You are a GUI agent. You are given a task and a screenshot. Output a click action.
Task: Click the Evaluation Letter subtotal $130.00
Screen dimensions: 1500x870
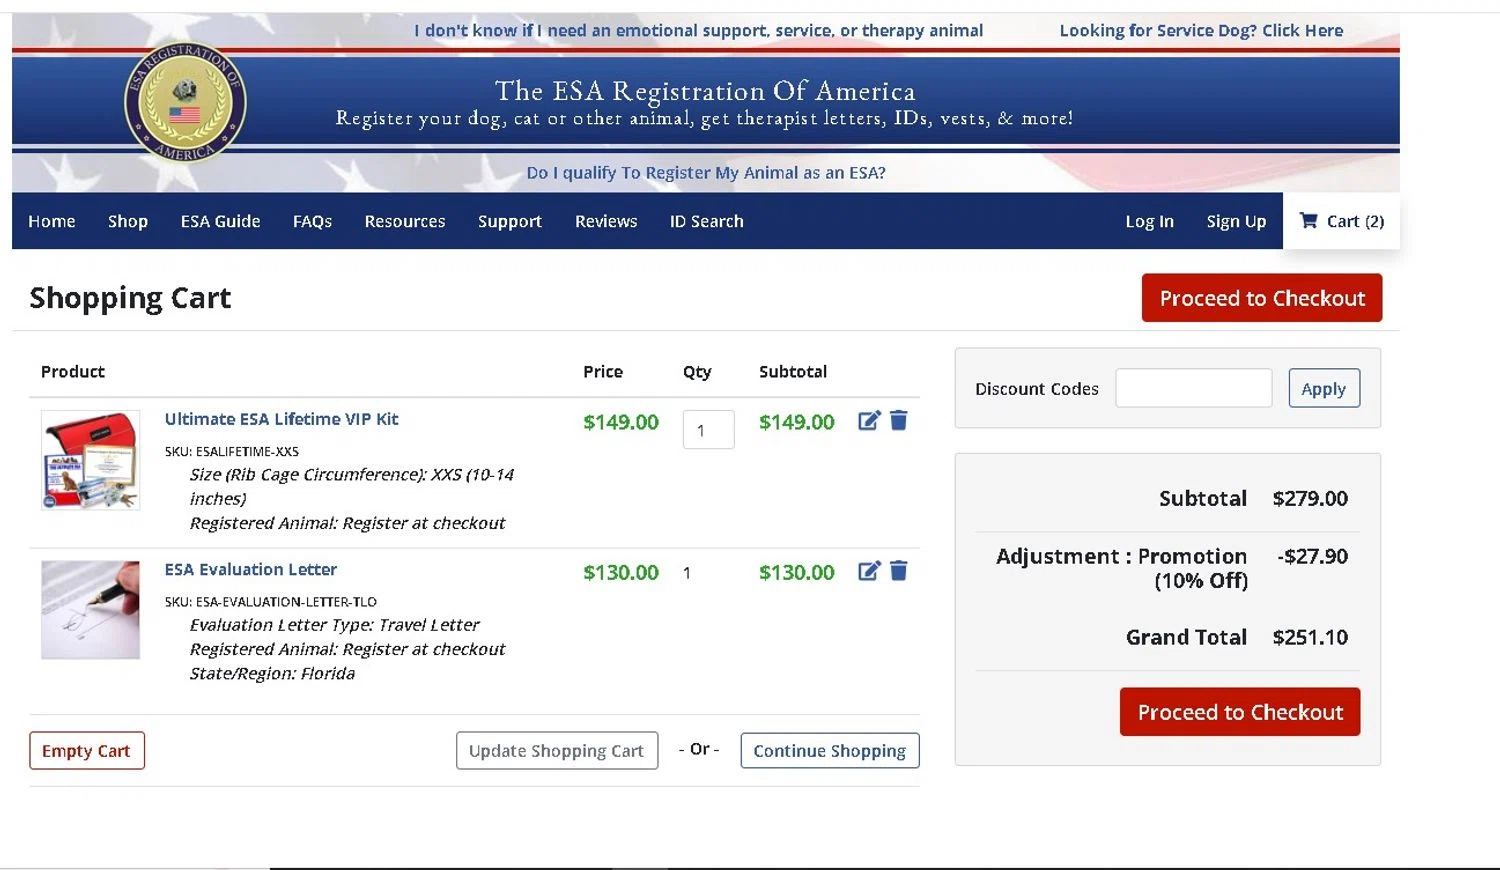(797, 572)
